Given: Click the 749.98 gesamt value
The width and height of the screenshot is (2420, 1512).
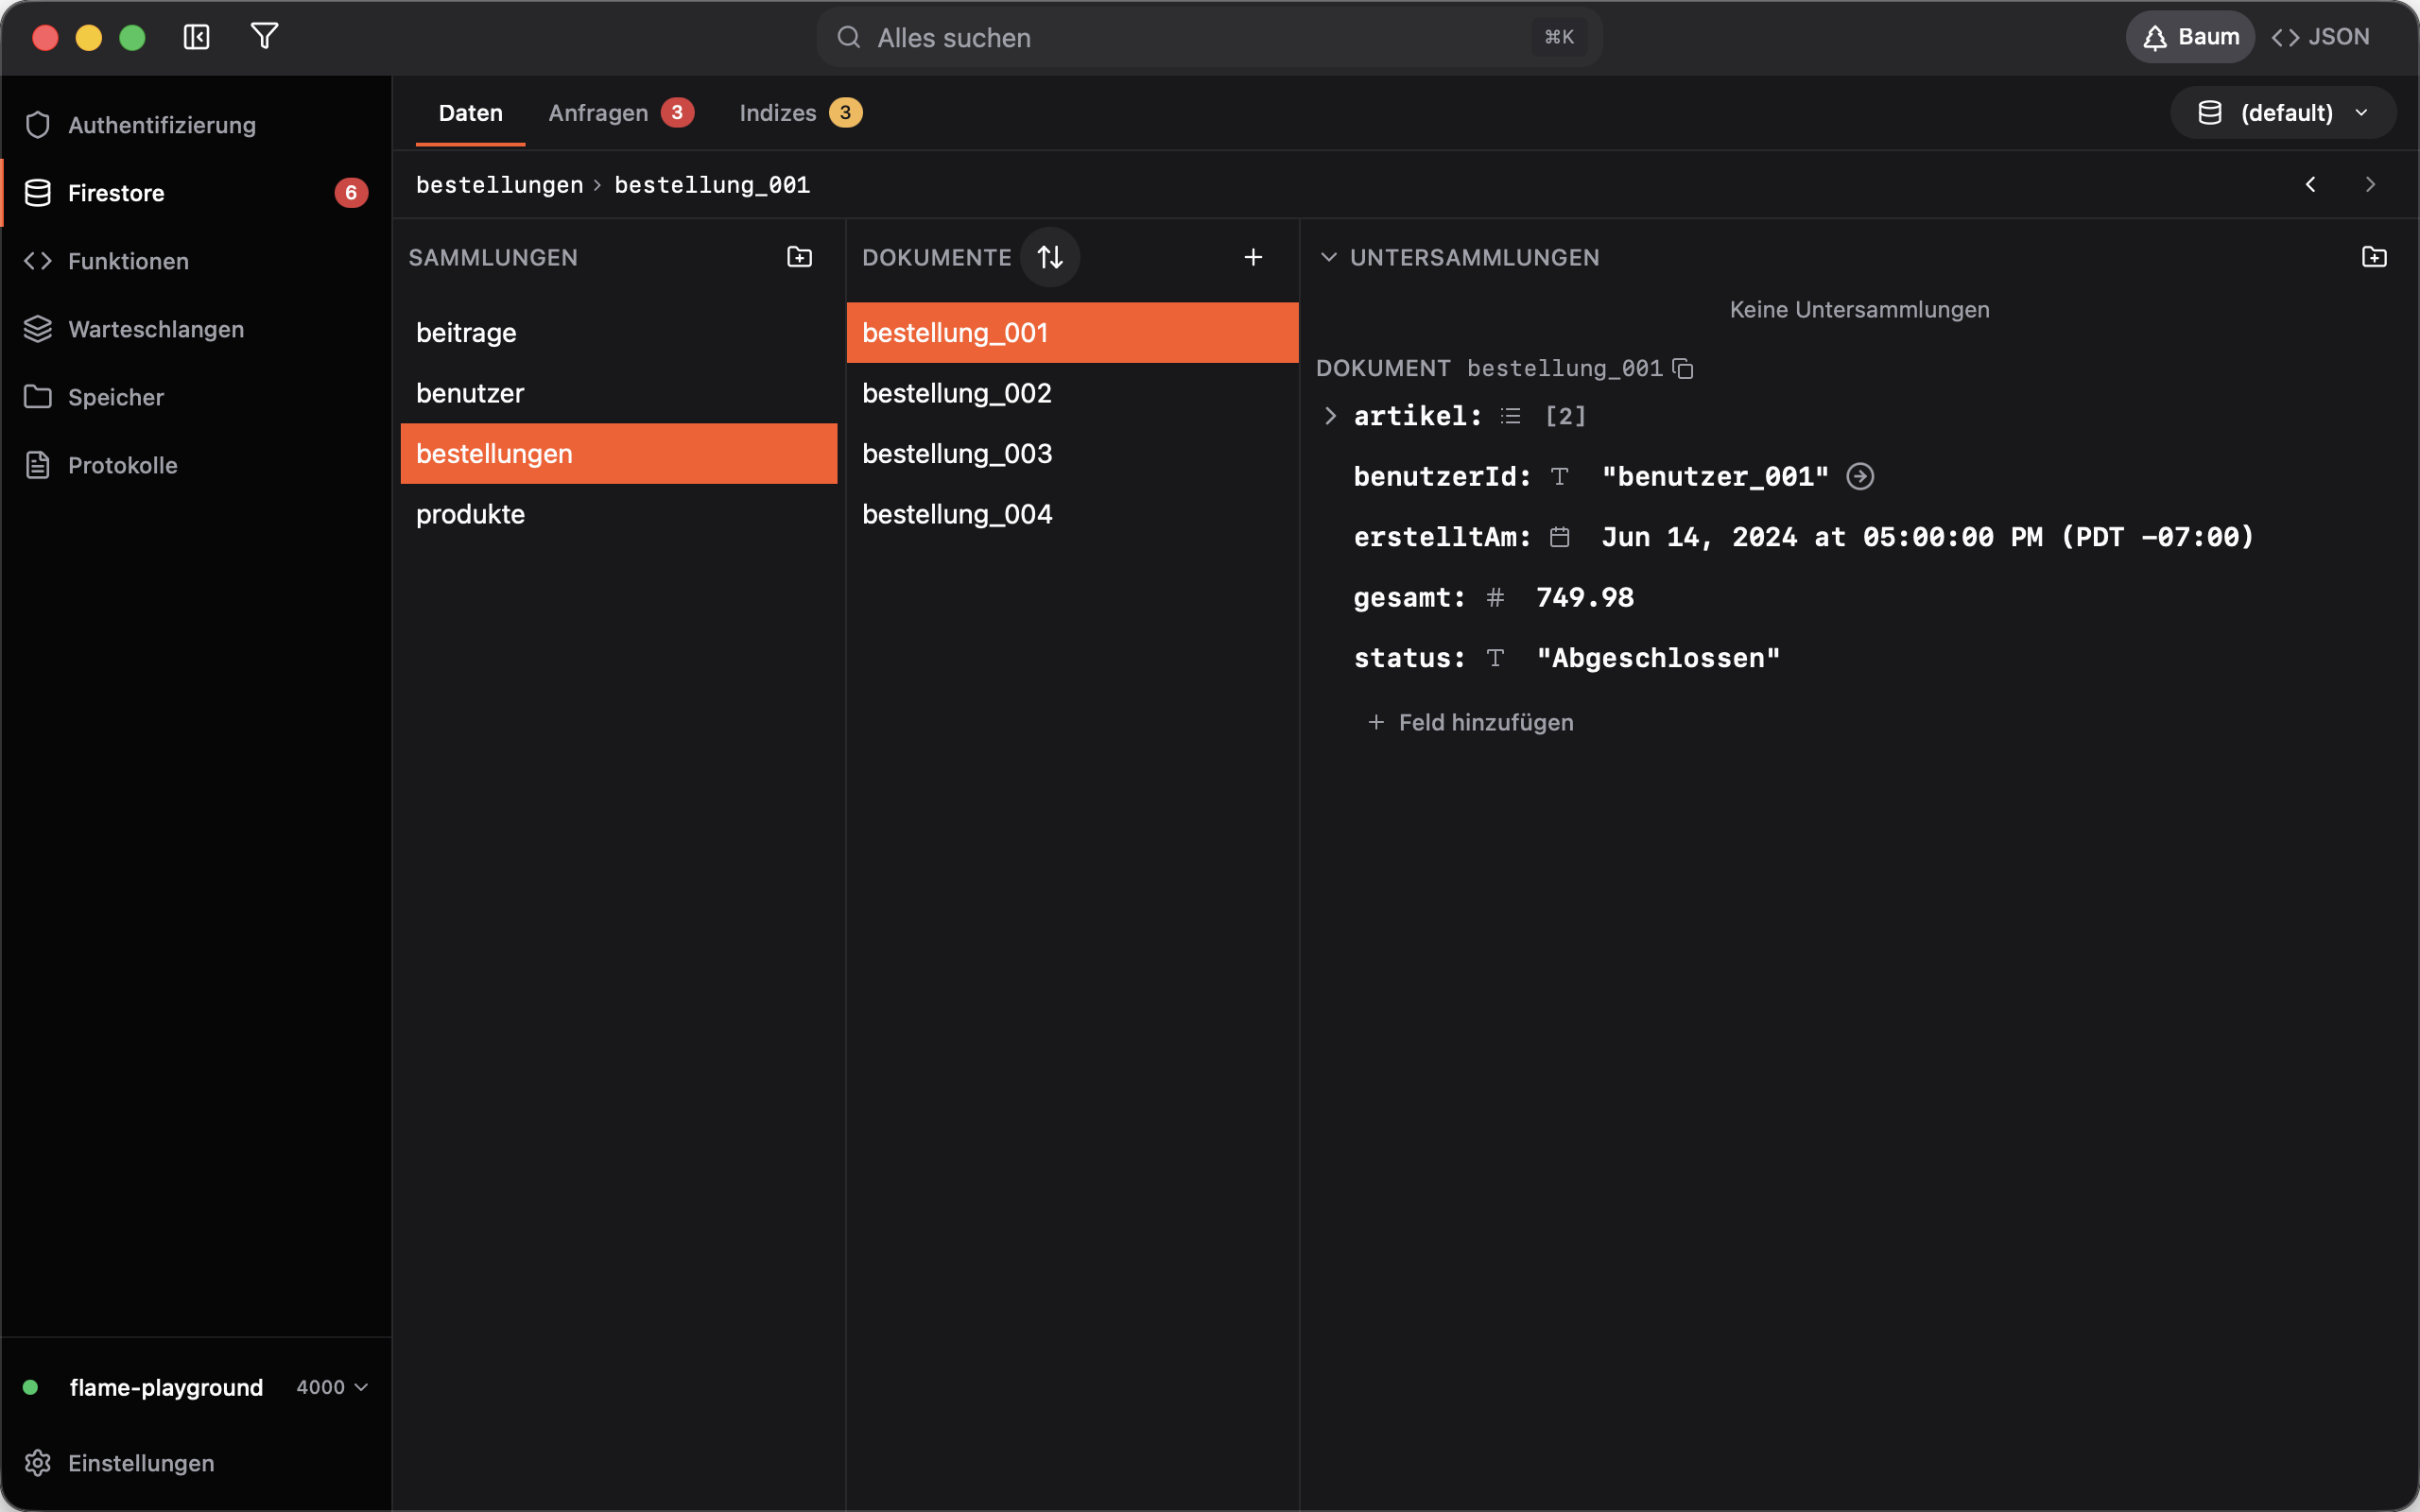Looking at the screenshot, I should [1585, 598].
